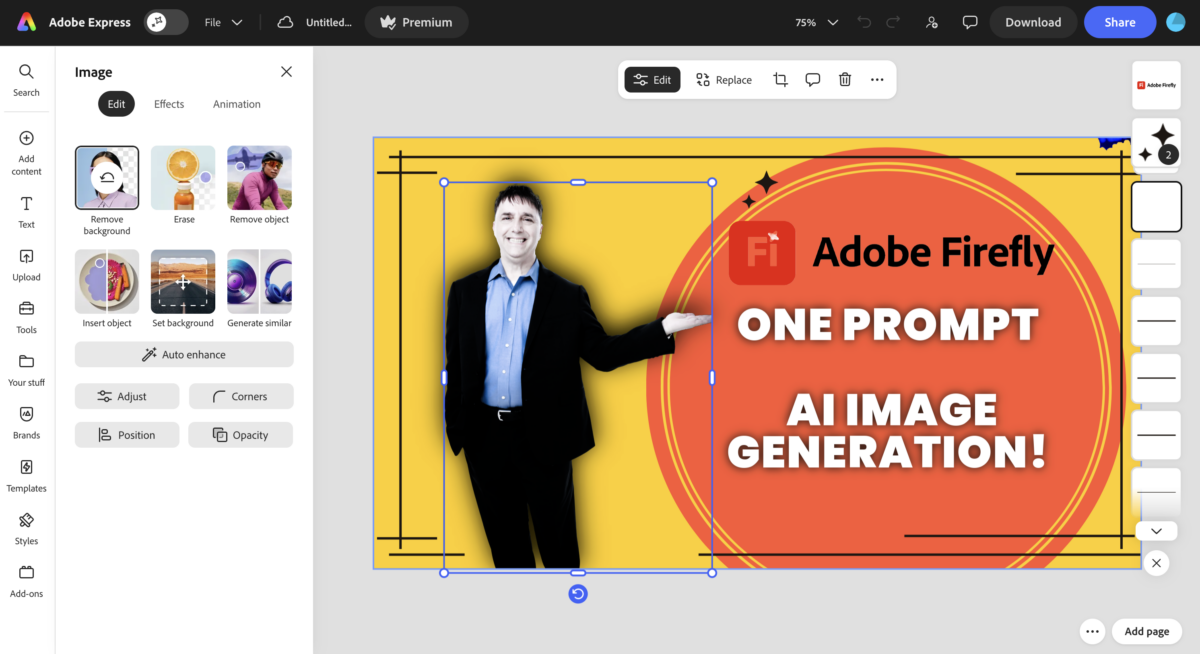Close the Image panel
The width and height of the screenshot is (1200, 654).
coord(286,72)
